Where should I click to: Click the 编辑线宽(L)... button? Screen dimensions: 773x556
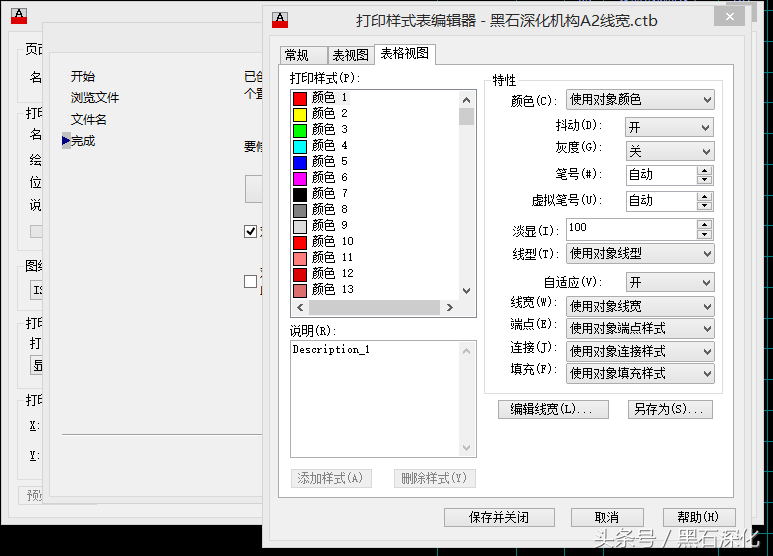(553, 409)
